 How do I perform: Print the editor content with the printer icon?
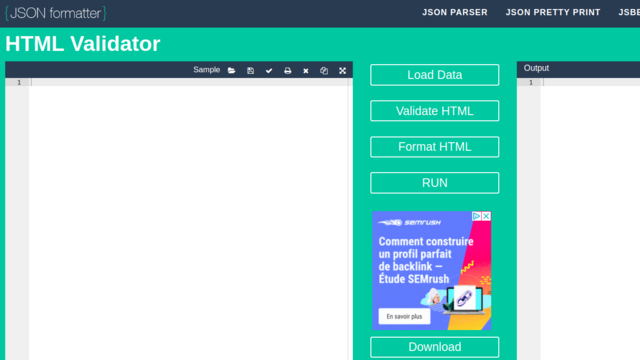[287, 71]
